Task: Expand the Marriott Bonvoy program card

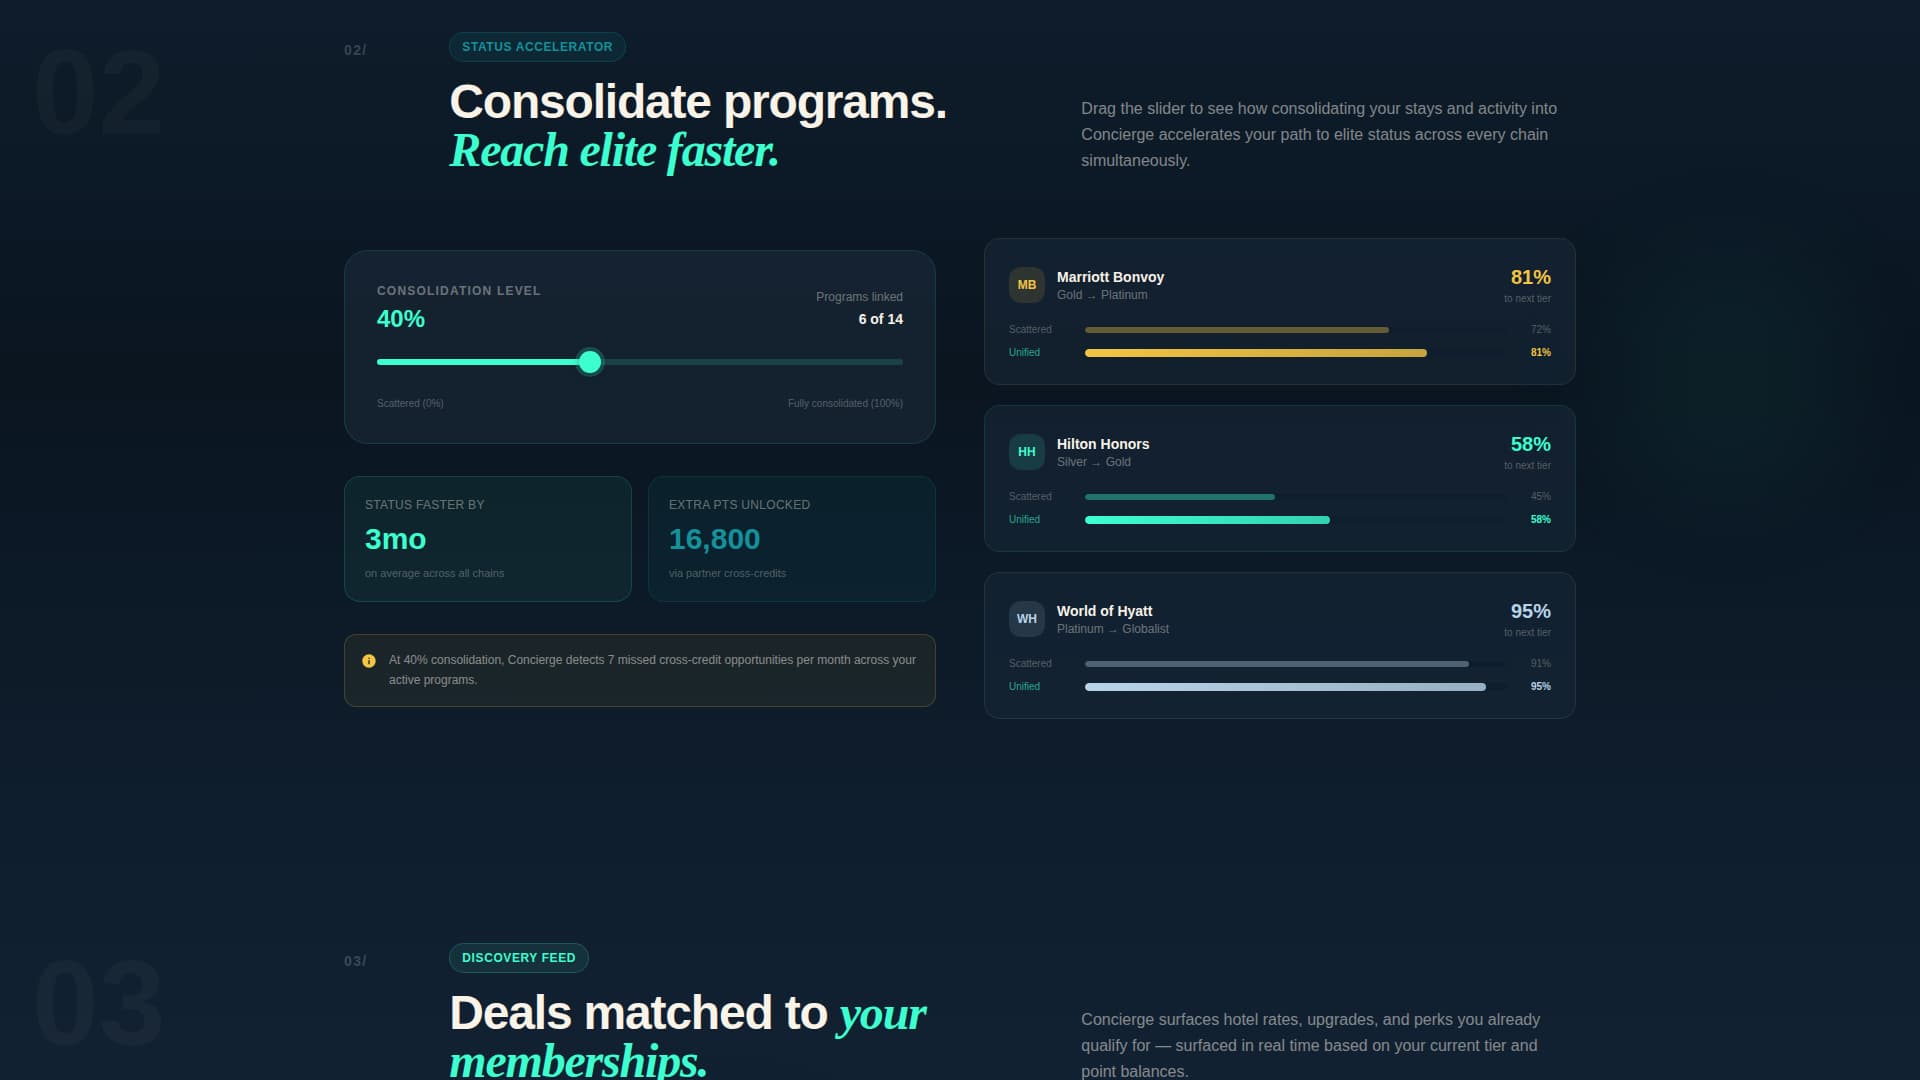Action: click(x=1280, y=311)
